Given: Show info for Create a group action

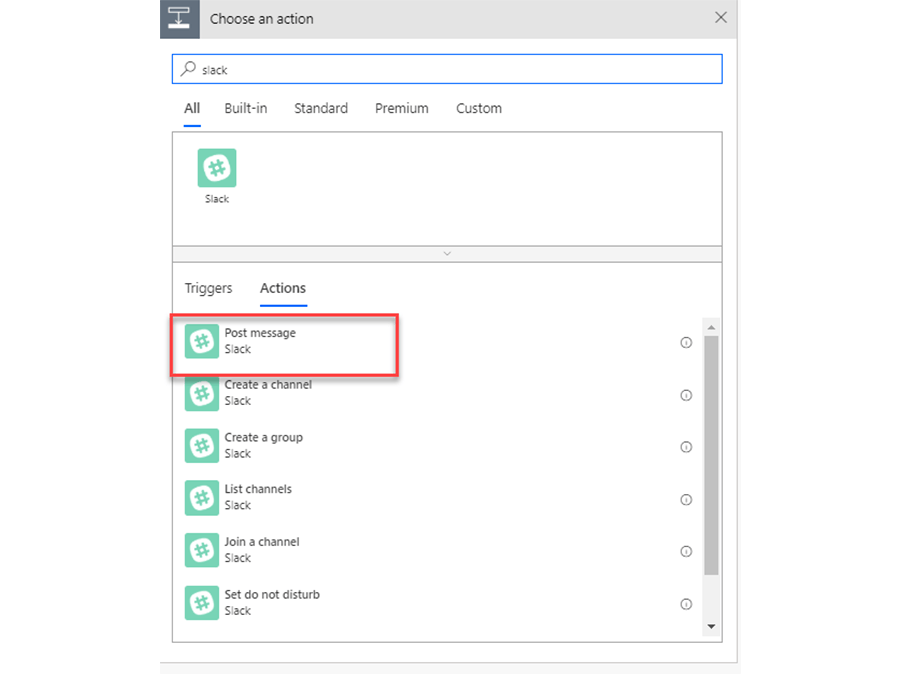Looking at the screenshot, I should tap(686, 447).
